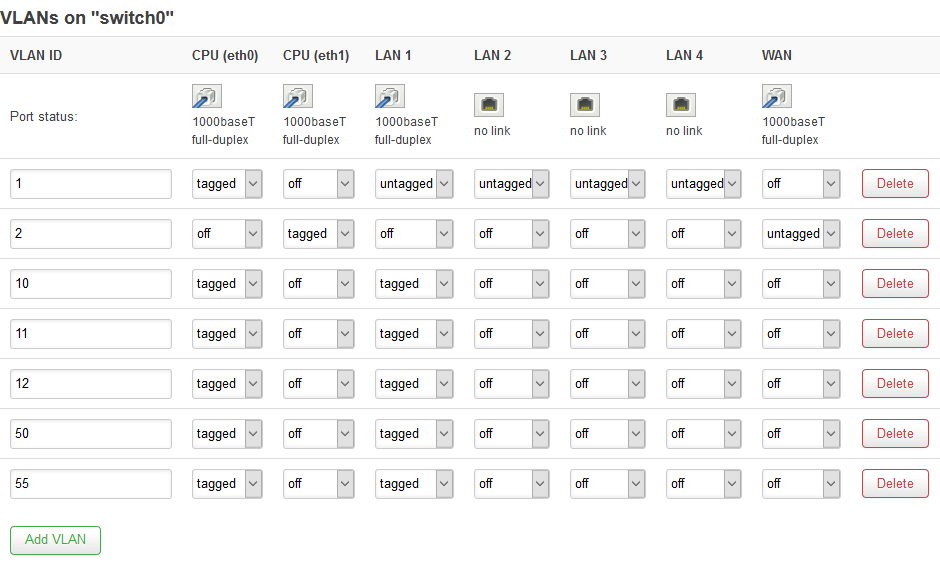
Task: Open CPU (eth1) dropdown for VLAN 11
Action: coord(318,334)
